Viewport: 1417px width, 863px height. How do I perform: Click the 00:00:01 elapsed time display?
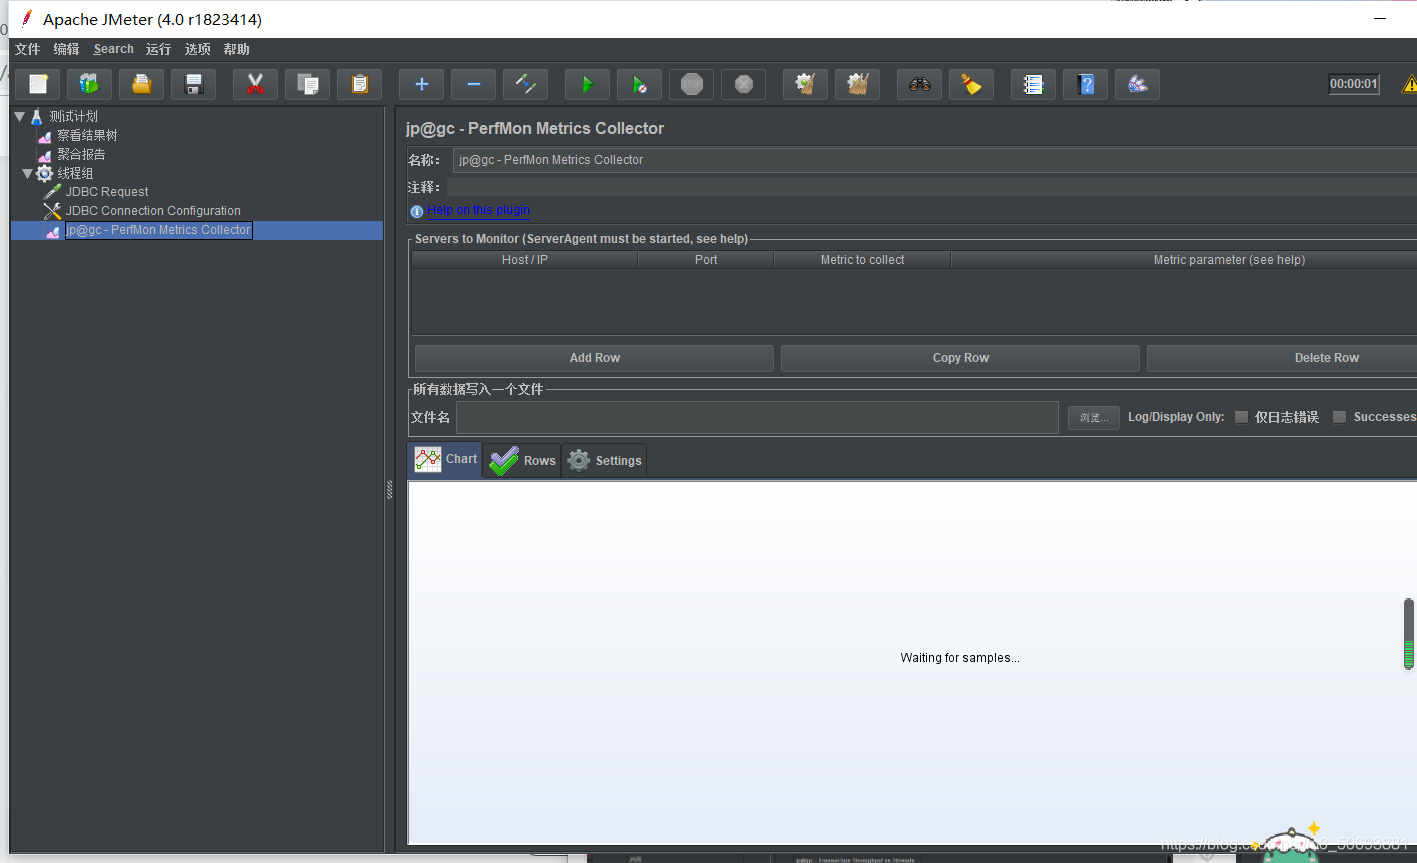1354,84
